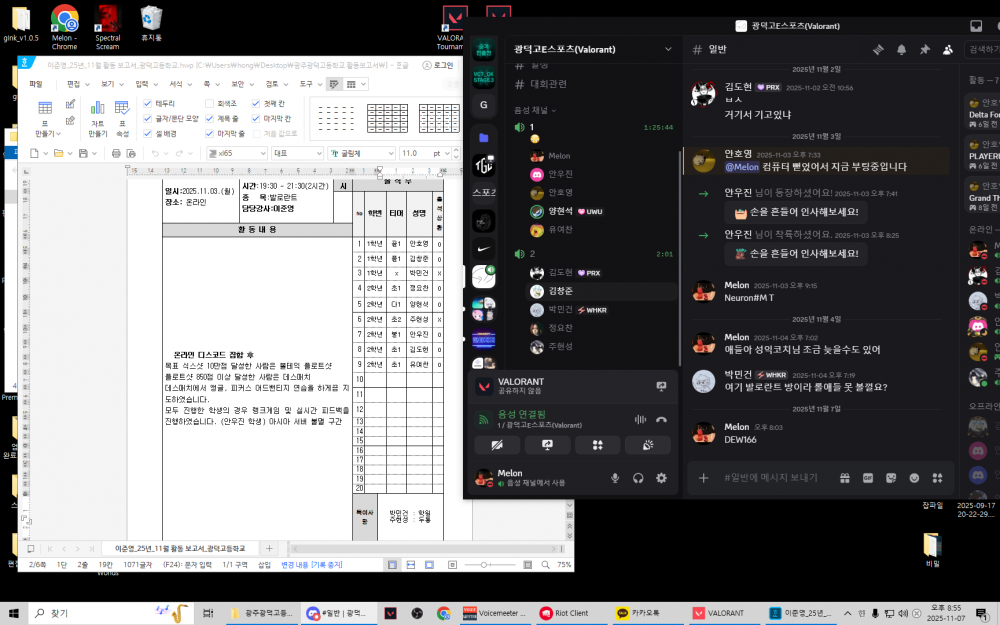Turn on camera in voice panel
Image resolution: width=1000 pixels, height=625 pixels.
point(498,446)
